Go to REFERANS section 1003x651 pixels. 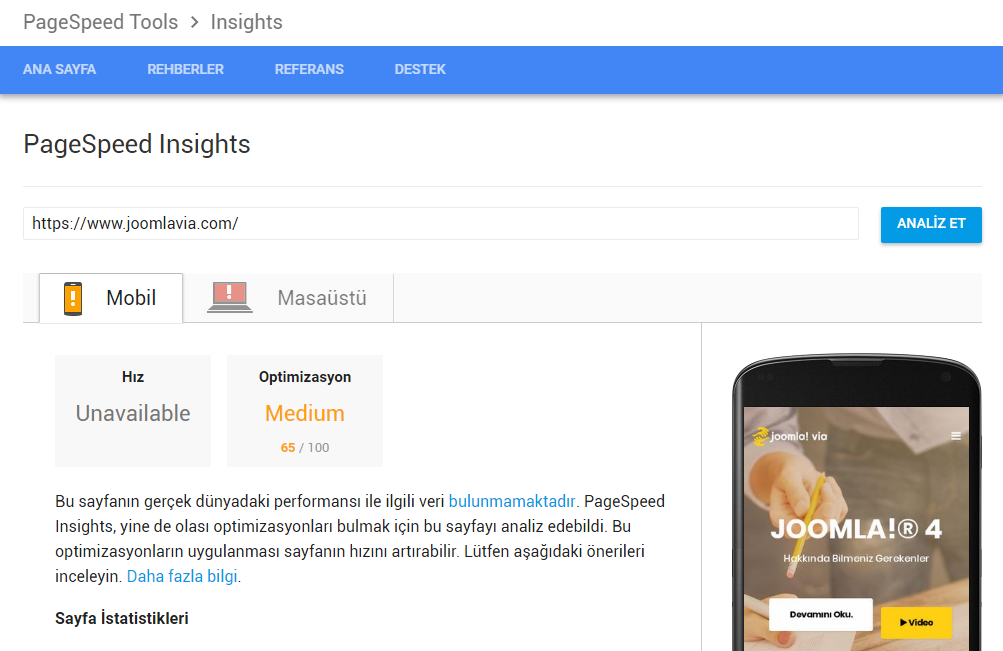tap(309, 70)
